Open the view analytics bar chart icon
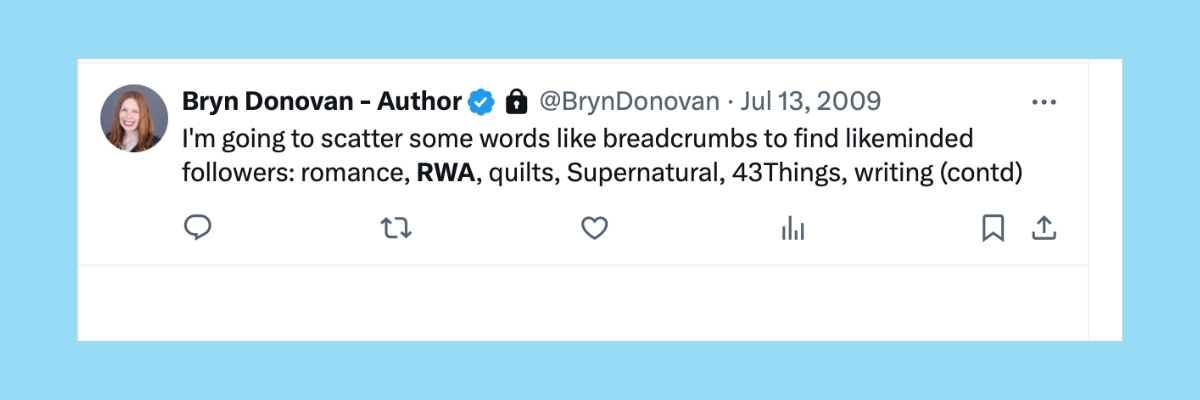 pos(793,229)
